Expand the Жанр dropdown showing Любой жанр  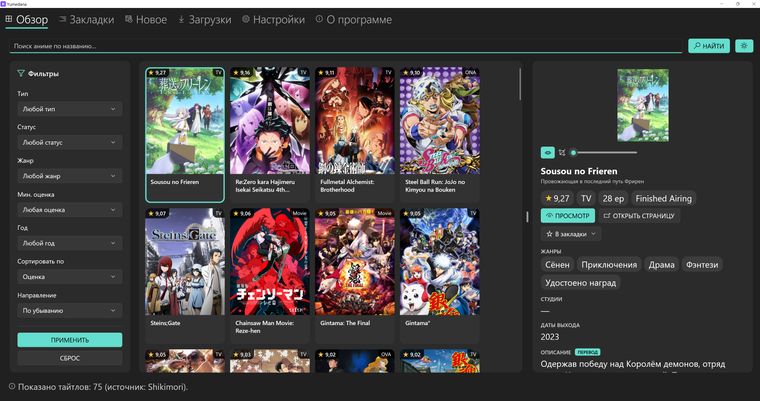(70, 176)
